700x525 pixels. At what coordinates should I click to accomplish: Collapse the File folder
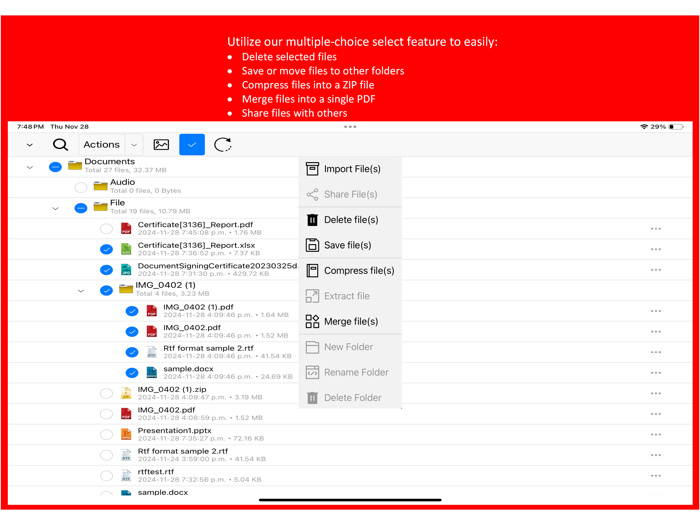[x=55, y=208]
